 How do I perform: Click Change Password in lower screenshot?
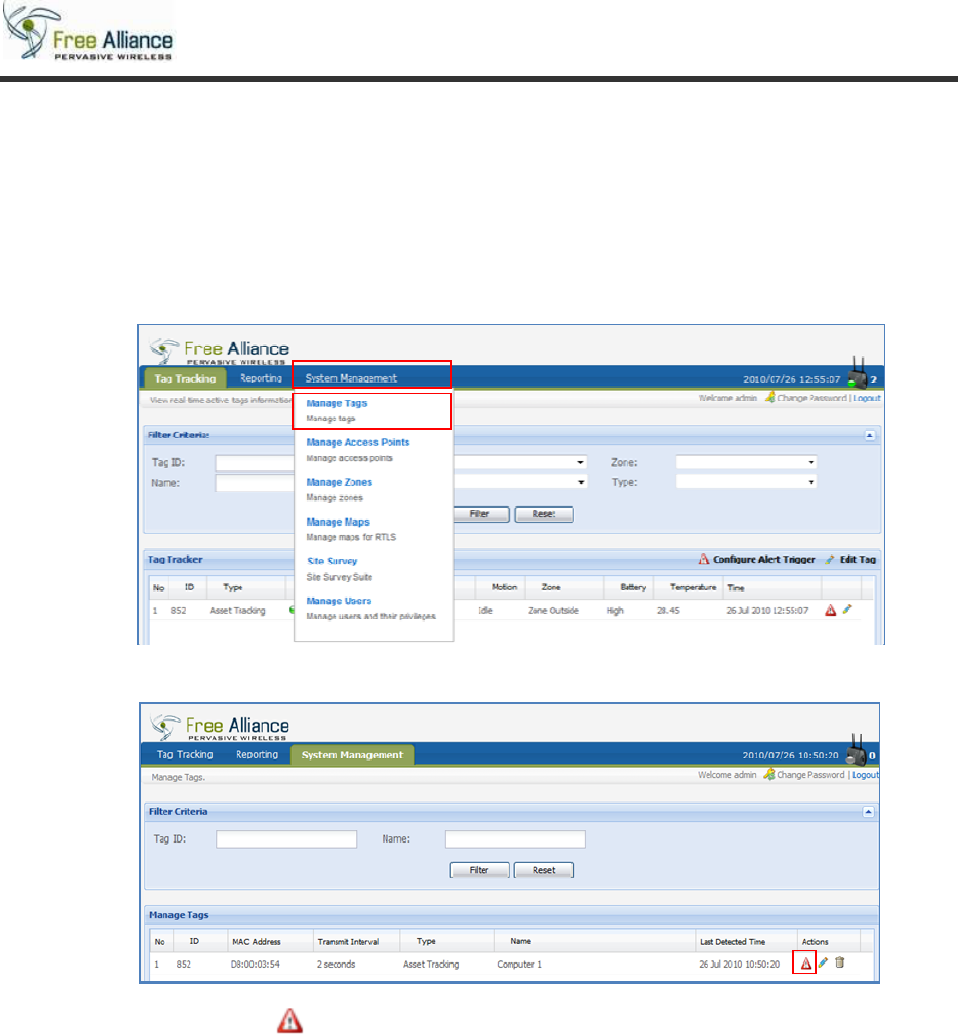click(810, 775)
